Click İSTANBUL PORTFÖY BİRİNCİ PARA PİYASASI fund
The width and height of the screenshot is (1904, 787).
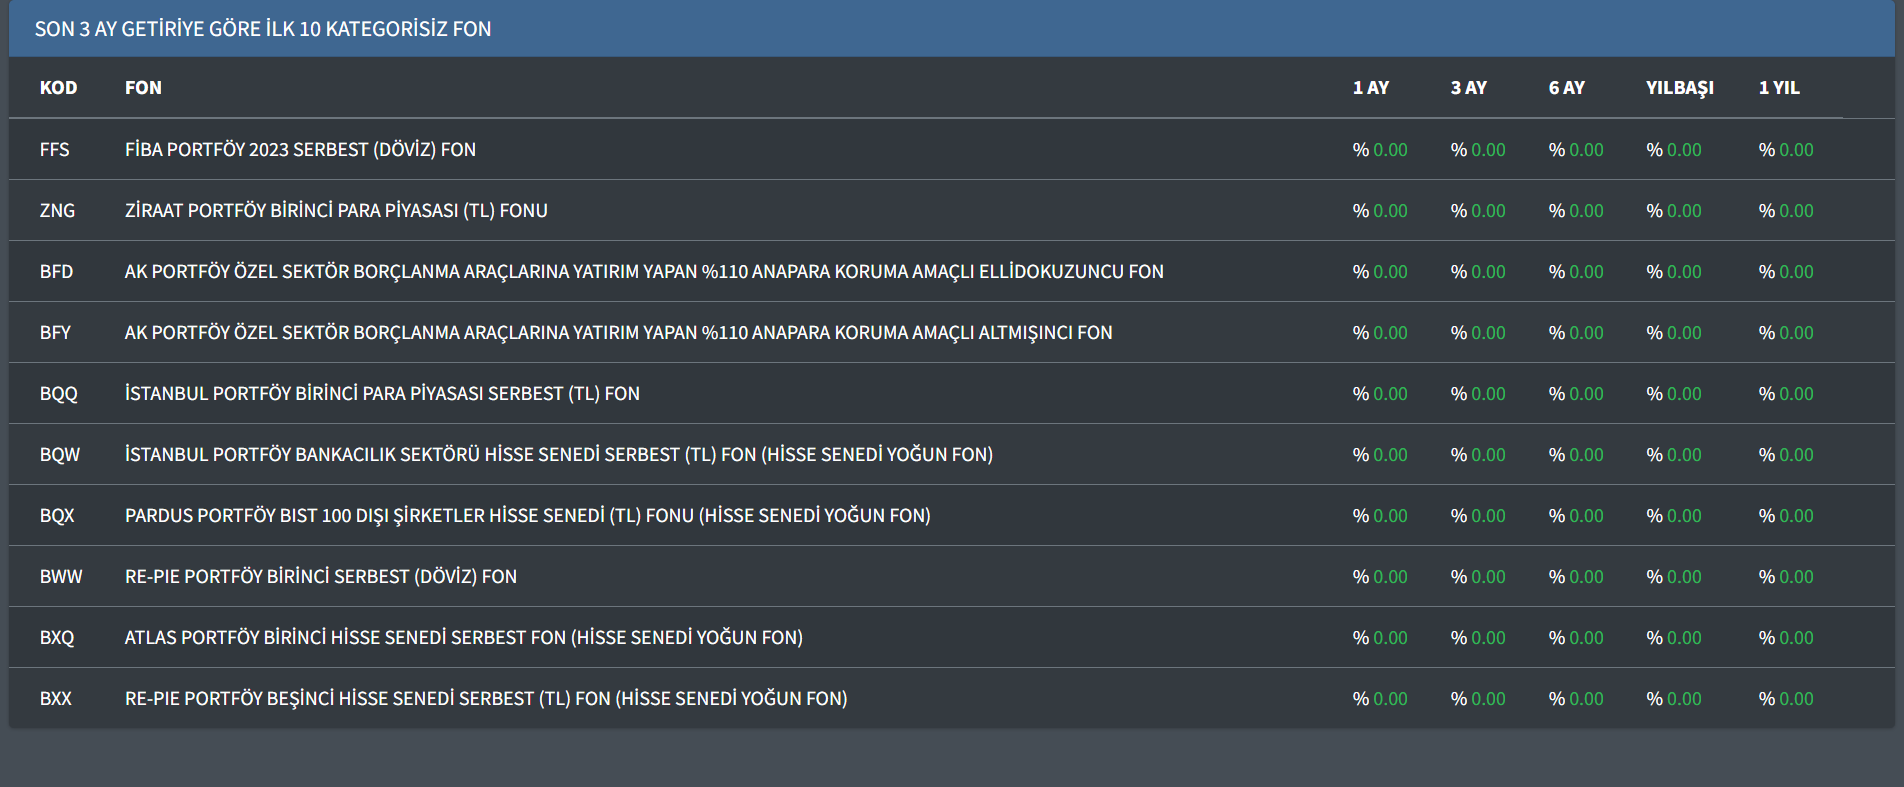pyautogui.click(x=382, y=394)
